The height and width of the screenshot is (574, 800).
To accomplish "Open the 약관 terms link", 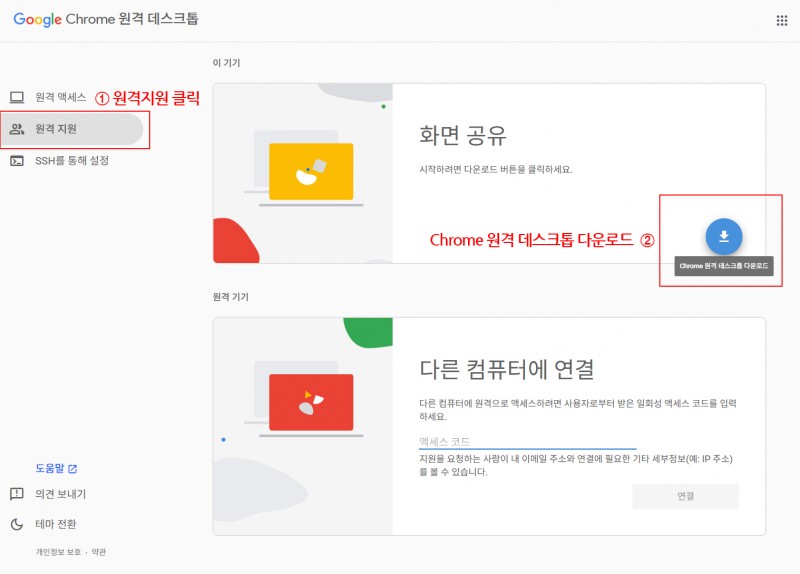I will point(98,552).
